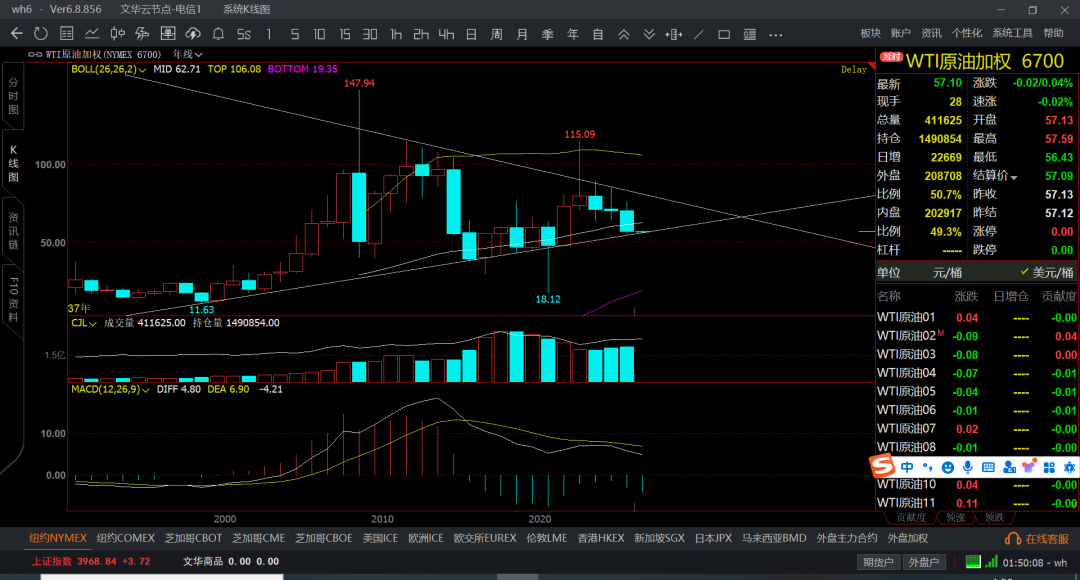This screenshot has height=580, width=1080.
Task: Select 元/桶 price unit option
Action: coord(947,273)
